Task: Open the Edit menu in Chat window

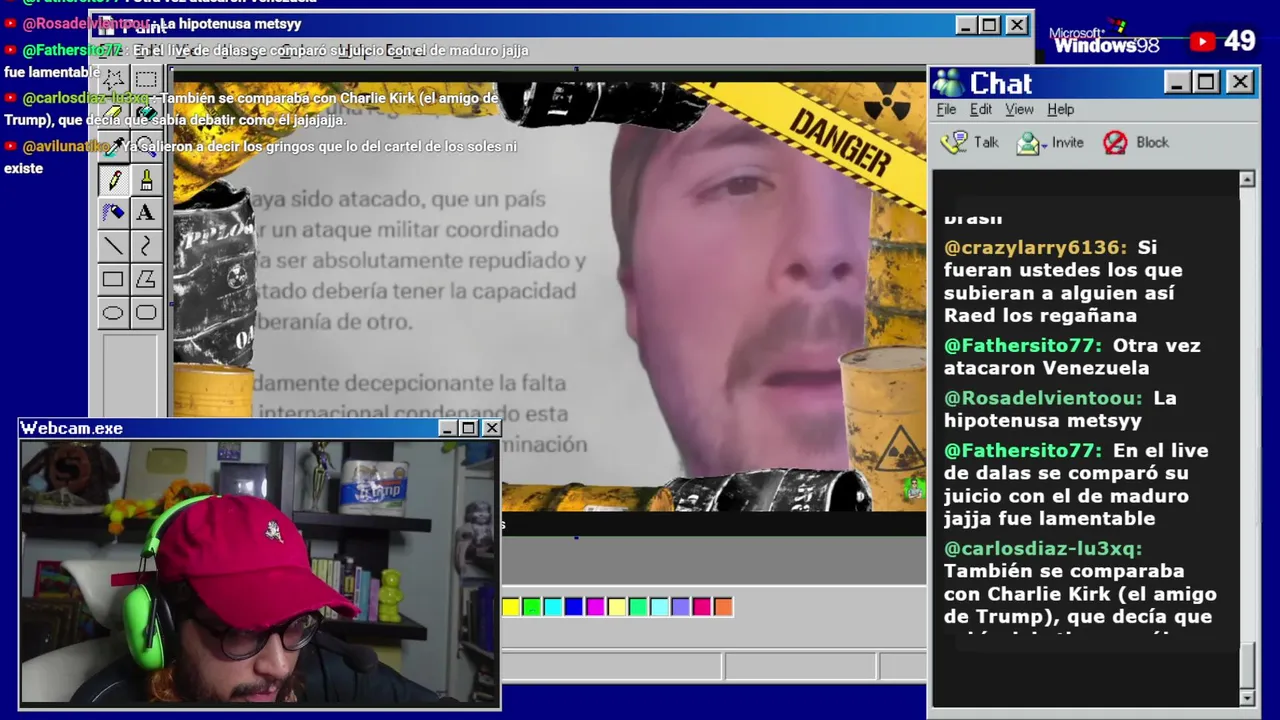Action: (x=981, y=109)
